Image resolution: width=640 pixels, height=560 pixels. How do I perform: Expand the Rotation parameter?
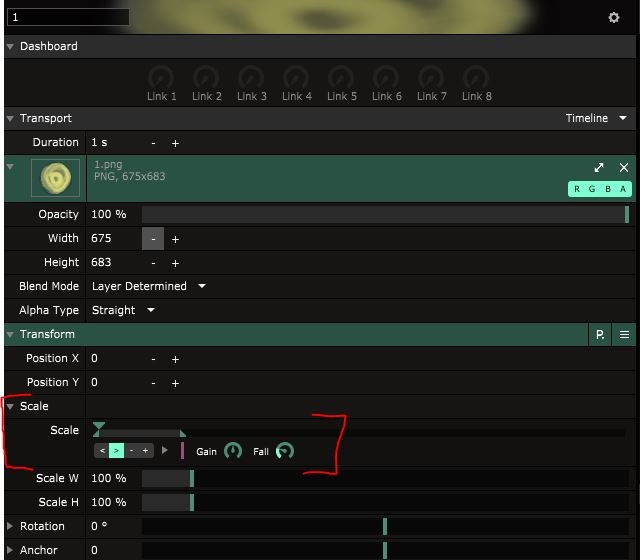[x=11, y=526]
